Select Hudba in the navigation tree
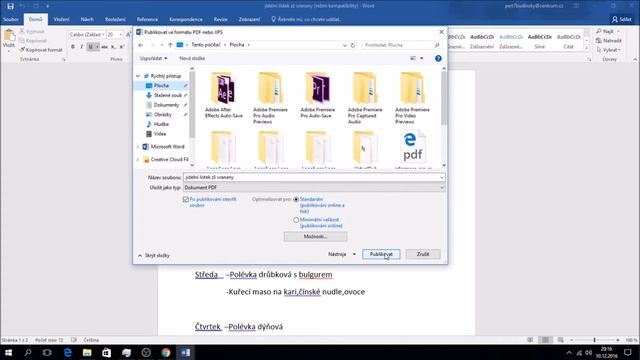The height and width of the screenshot is (360, 640). coord(162,124)
